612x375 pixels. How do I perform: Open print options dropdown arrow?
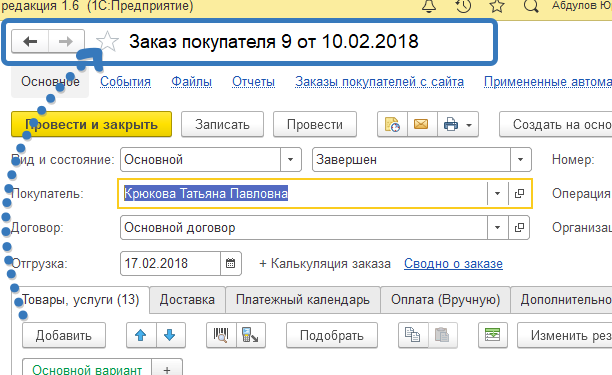pyautogui.click(x=469, y=125)
